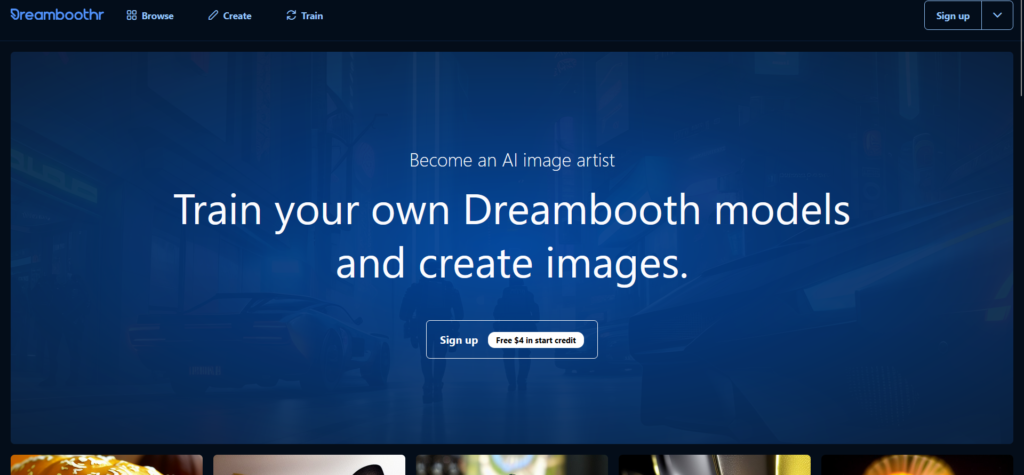Click the Dreamboothr logo
Viewport: 1024px width, 475px height.
[x=57, y=16]
